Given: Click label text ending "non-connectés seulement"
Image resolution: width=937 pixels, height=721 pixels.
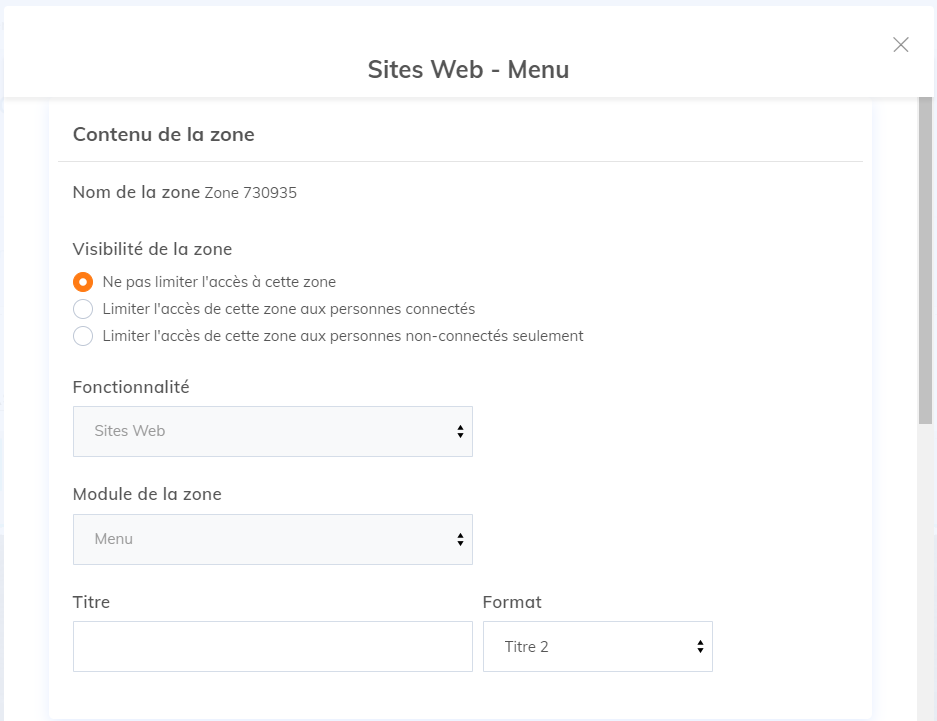Looking at the screenshot, I should (342, 336).
